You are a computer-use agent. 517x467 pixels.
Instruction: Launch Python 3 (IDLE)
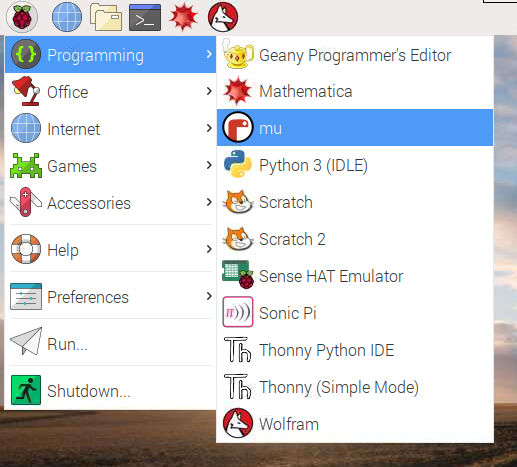[355, 165]
